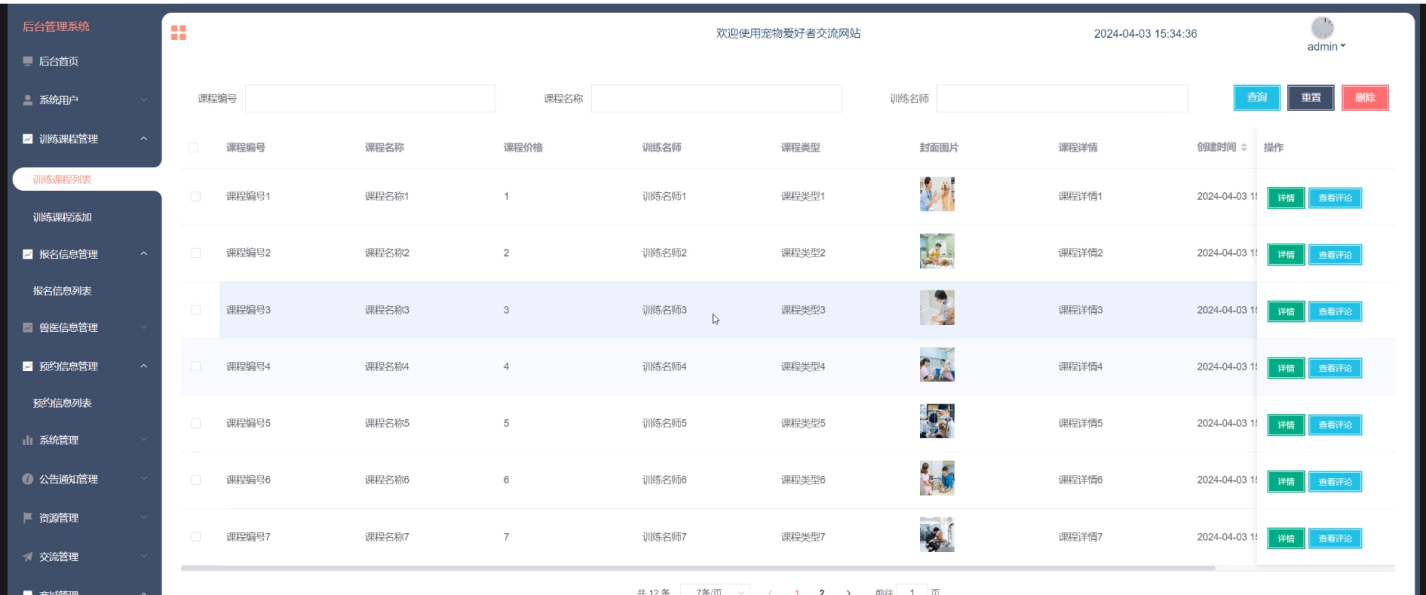Click the paper plane icon beside 交流管理

(28, 556)
